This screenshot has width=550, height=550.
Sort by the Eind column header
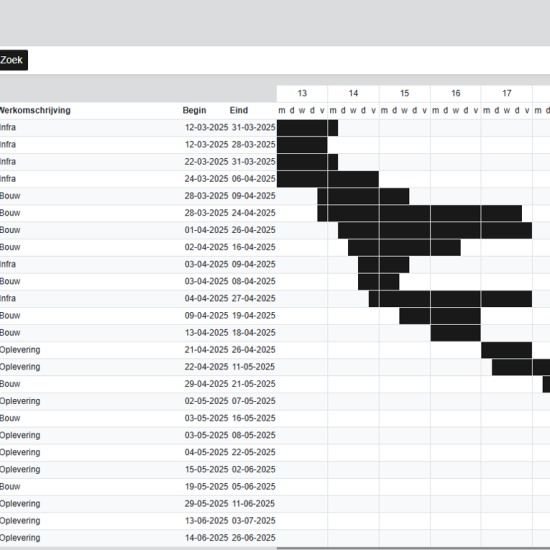[239, 110]
